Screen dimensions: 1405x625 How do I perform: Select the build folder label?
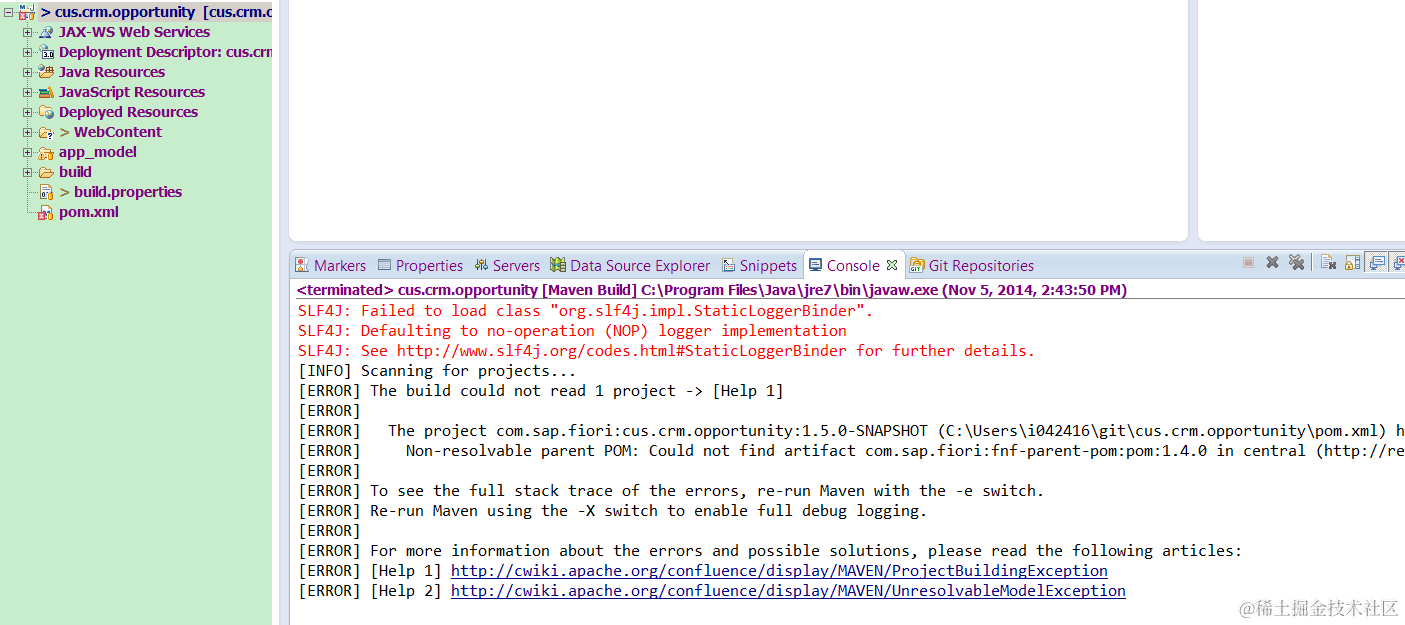75,172
